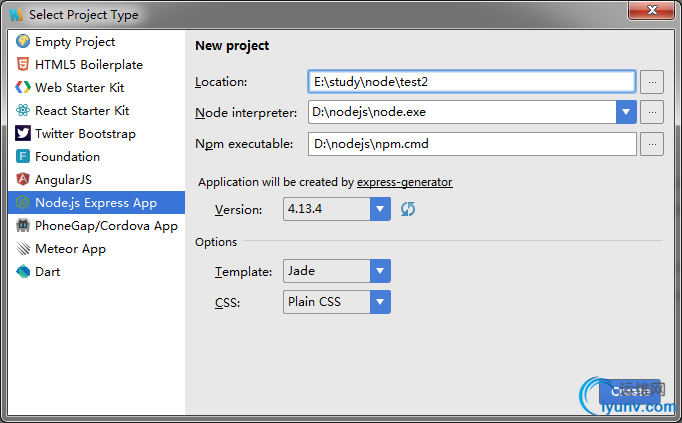Expand the Version 4.13.4 dropdown
Image resolution: width=682 pixels, height=423 pixels.
380,209
